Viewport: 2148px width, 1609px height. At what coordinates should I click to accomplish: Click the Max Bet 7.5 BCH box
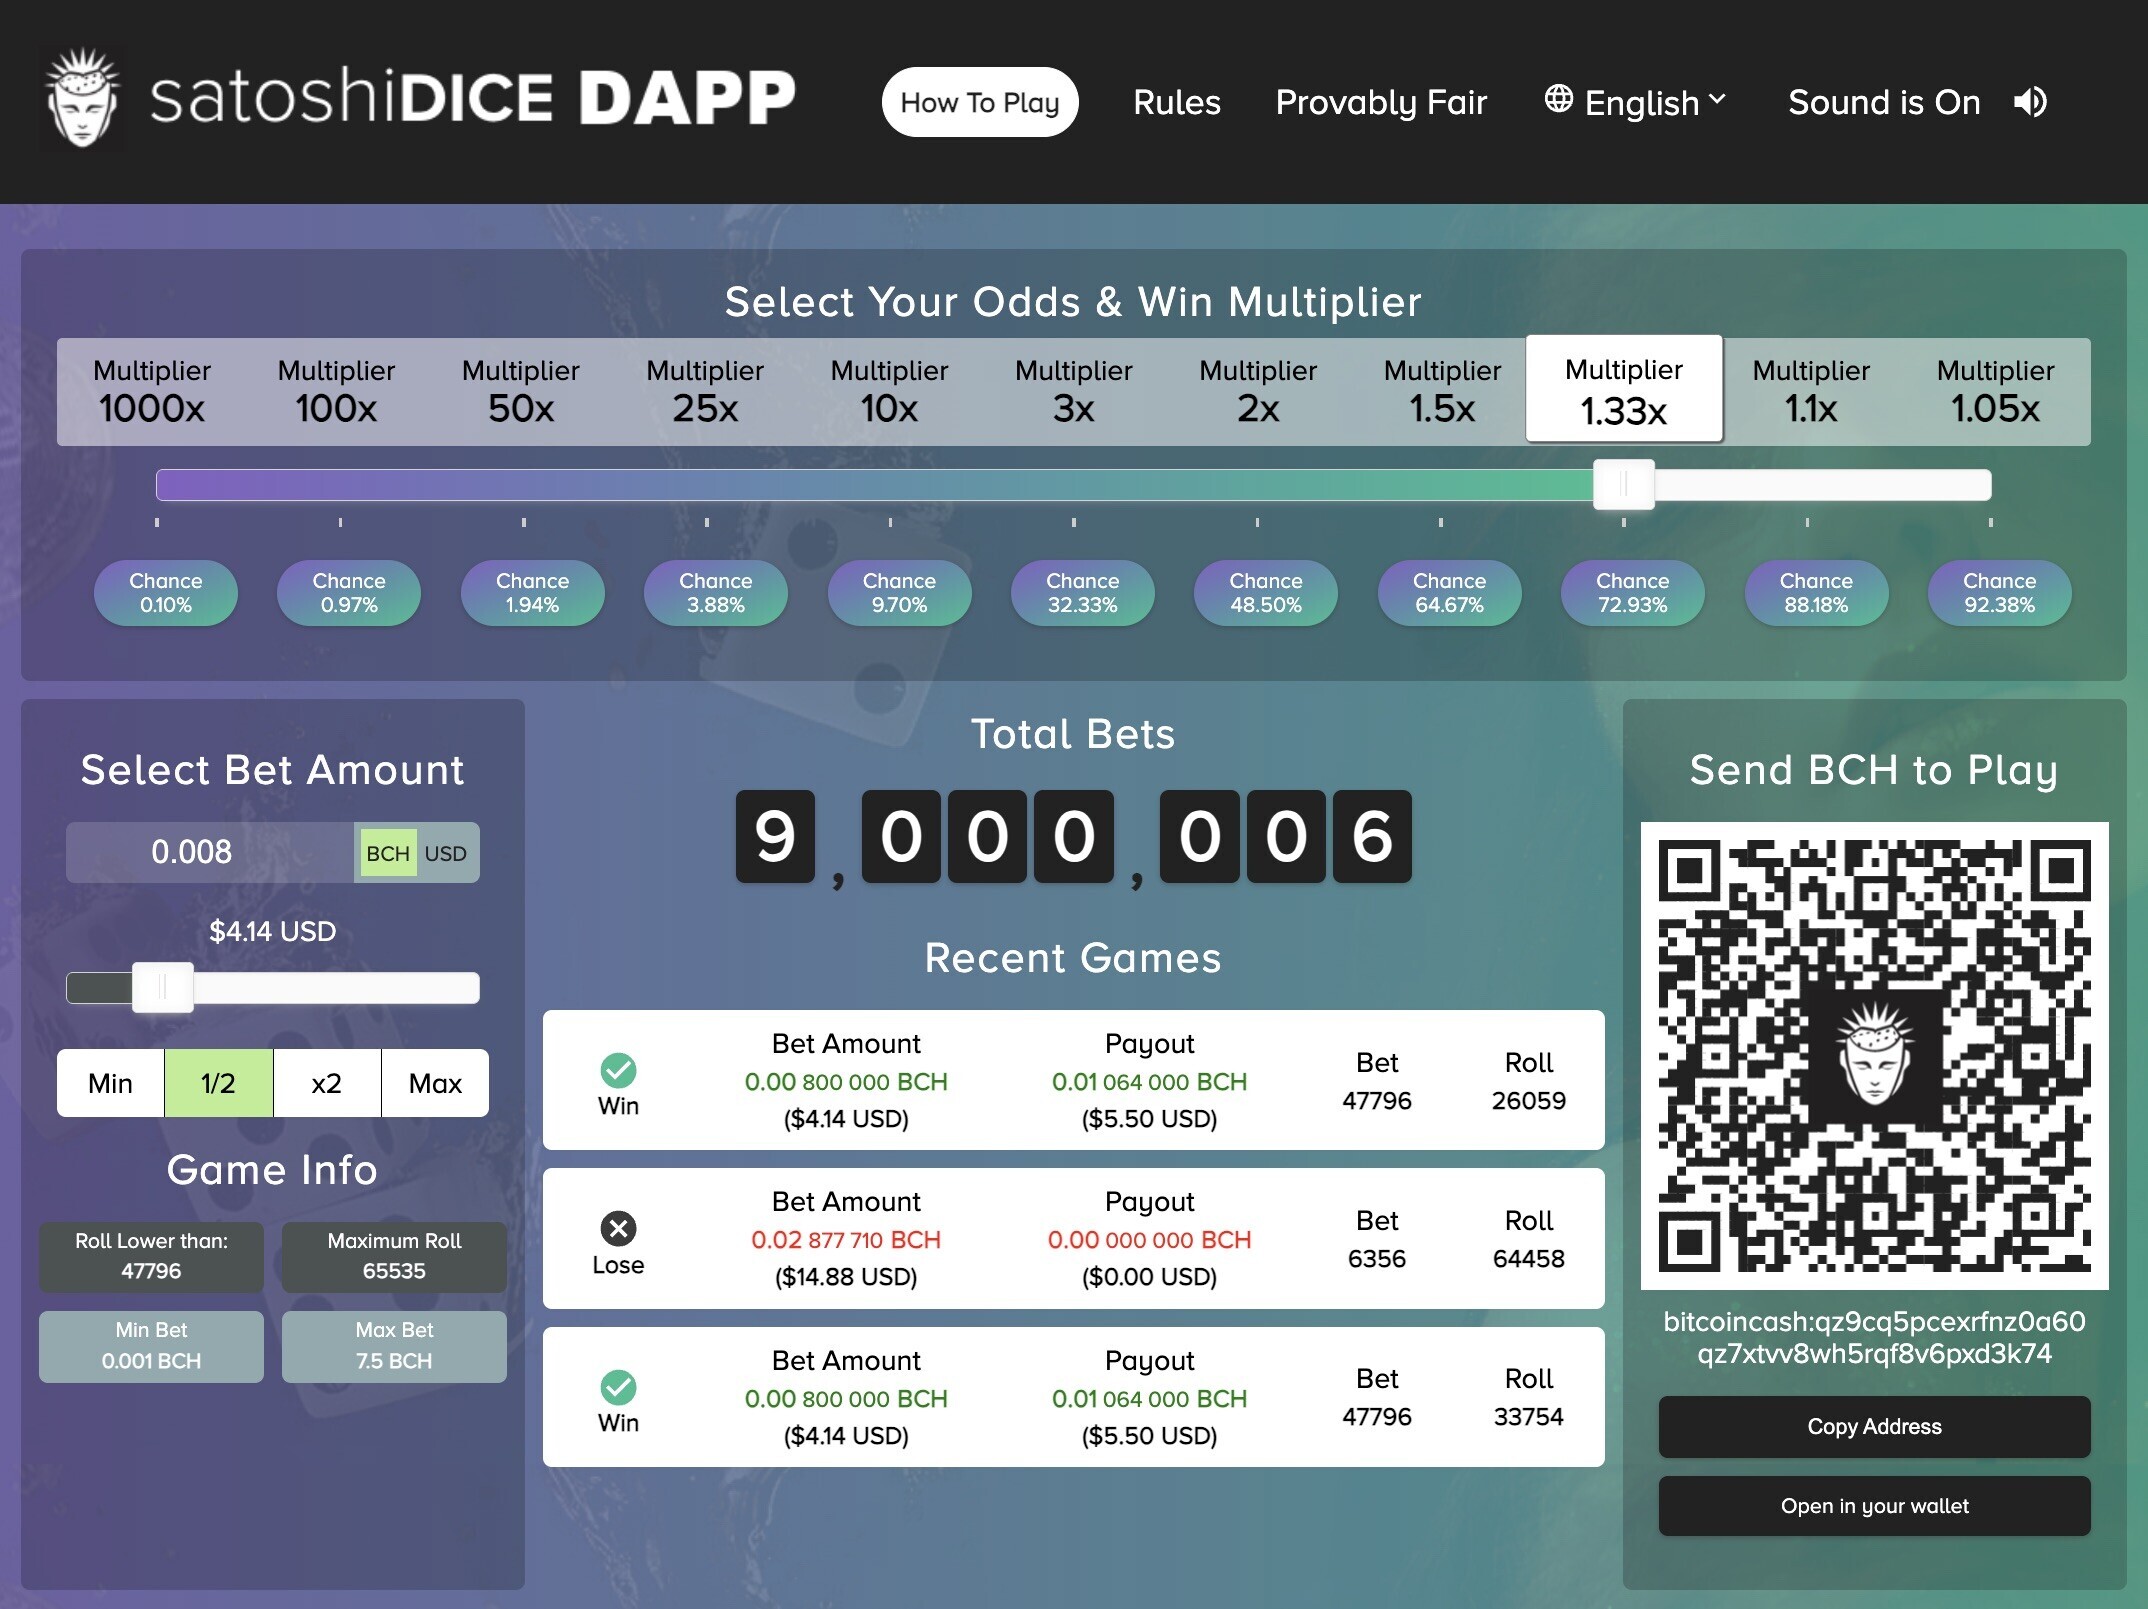394,1346
